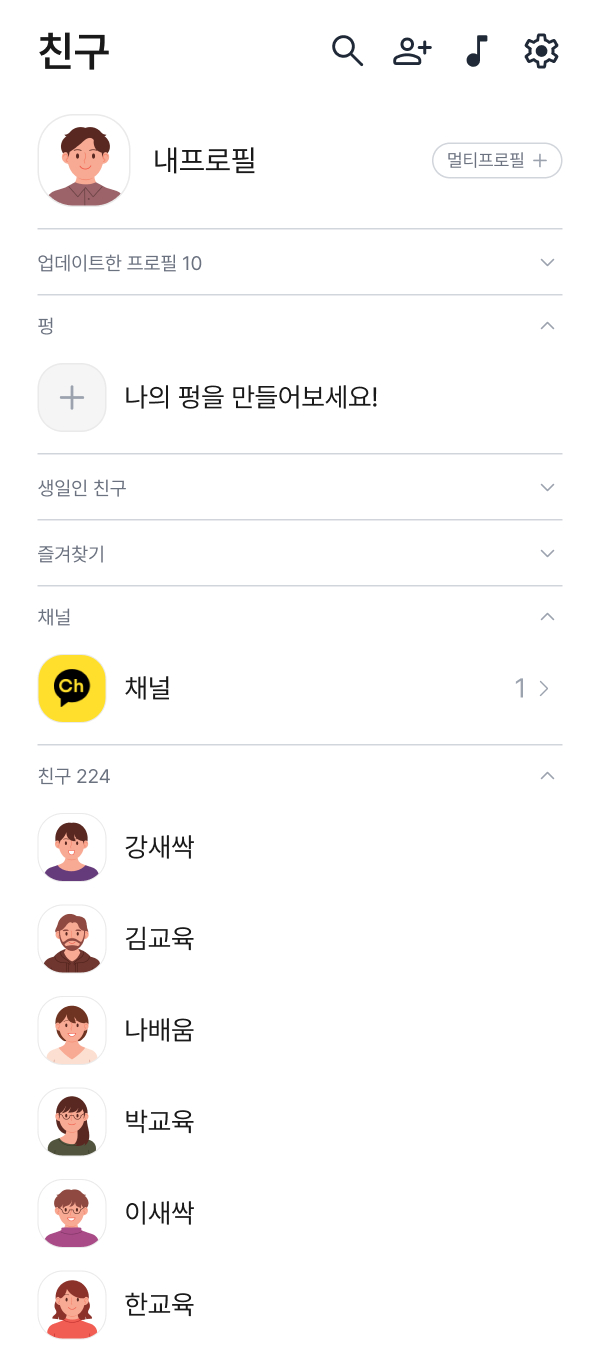Select friend 김교육
The width and height of the screenshot is (600, 1350).
coord(159,939)
